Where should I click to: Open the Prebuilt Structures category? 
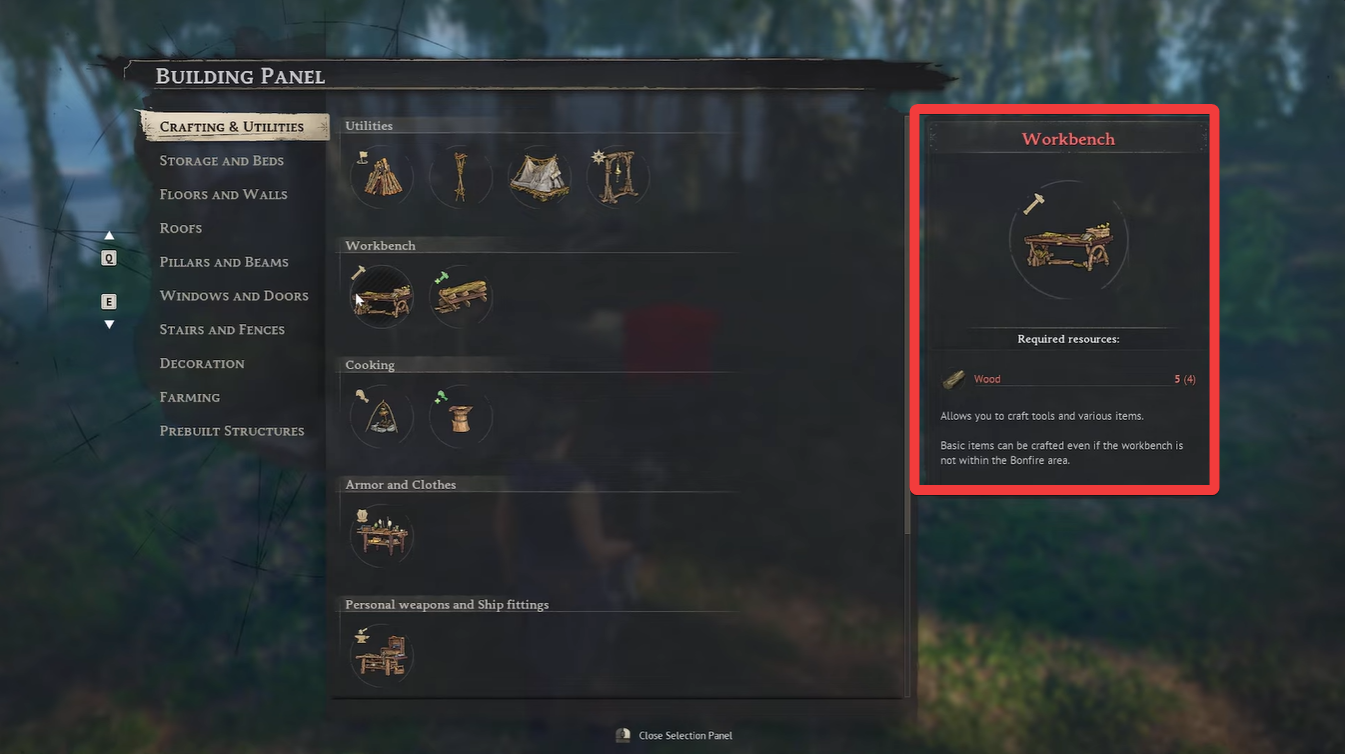pyautogui.click(x=231, y=431)
